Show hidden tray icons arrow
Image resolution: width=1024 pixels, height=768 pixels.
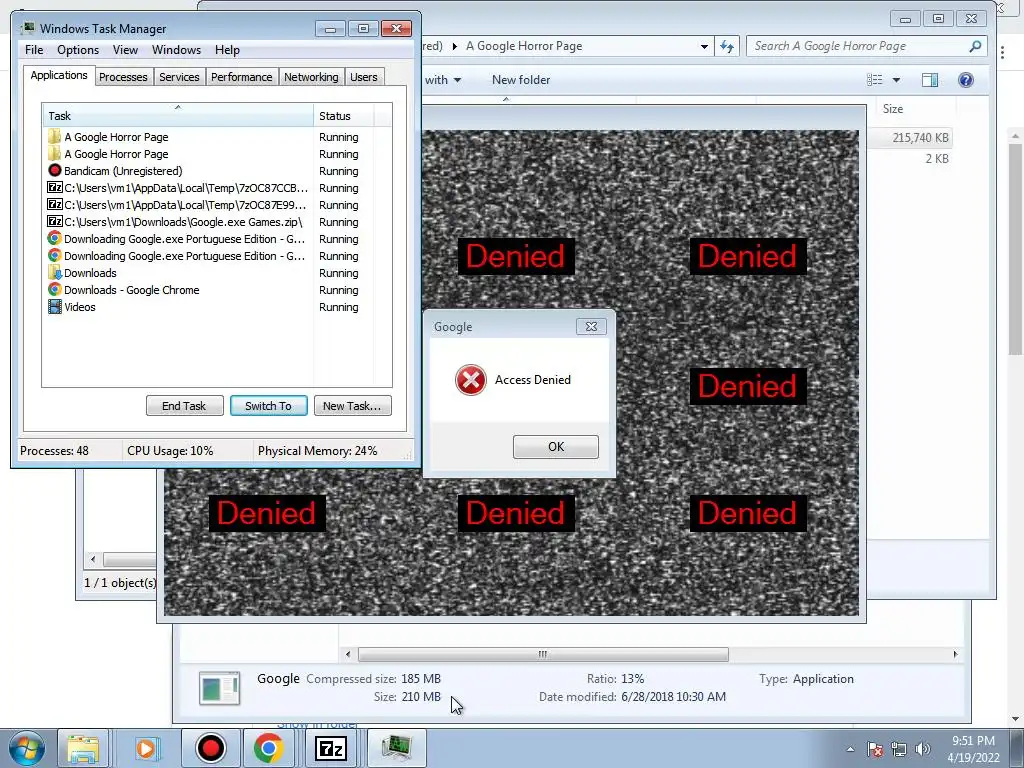pos(850,749)
